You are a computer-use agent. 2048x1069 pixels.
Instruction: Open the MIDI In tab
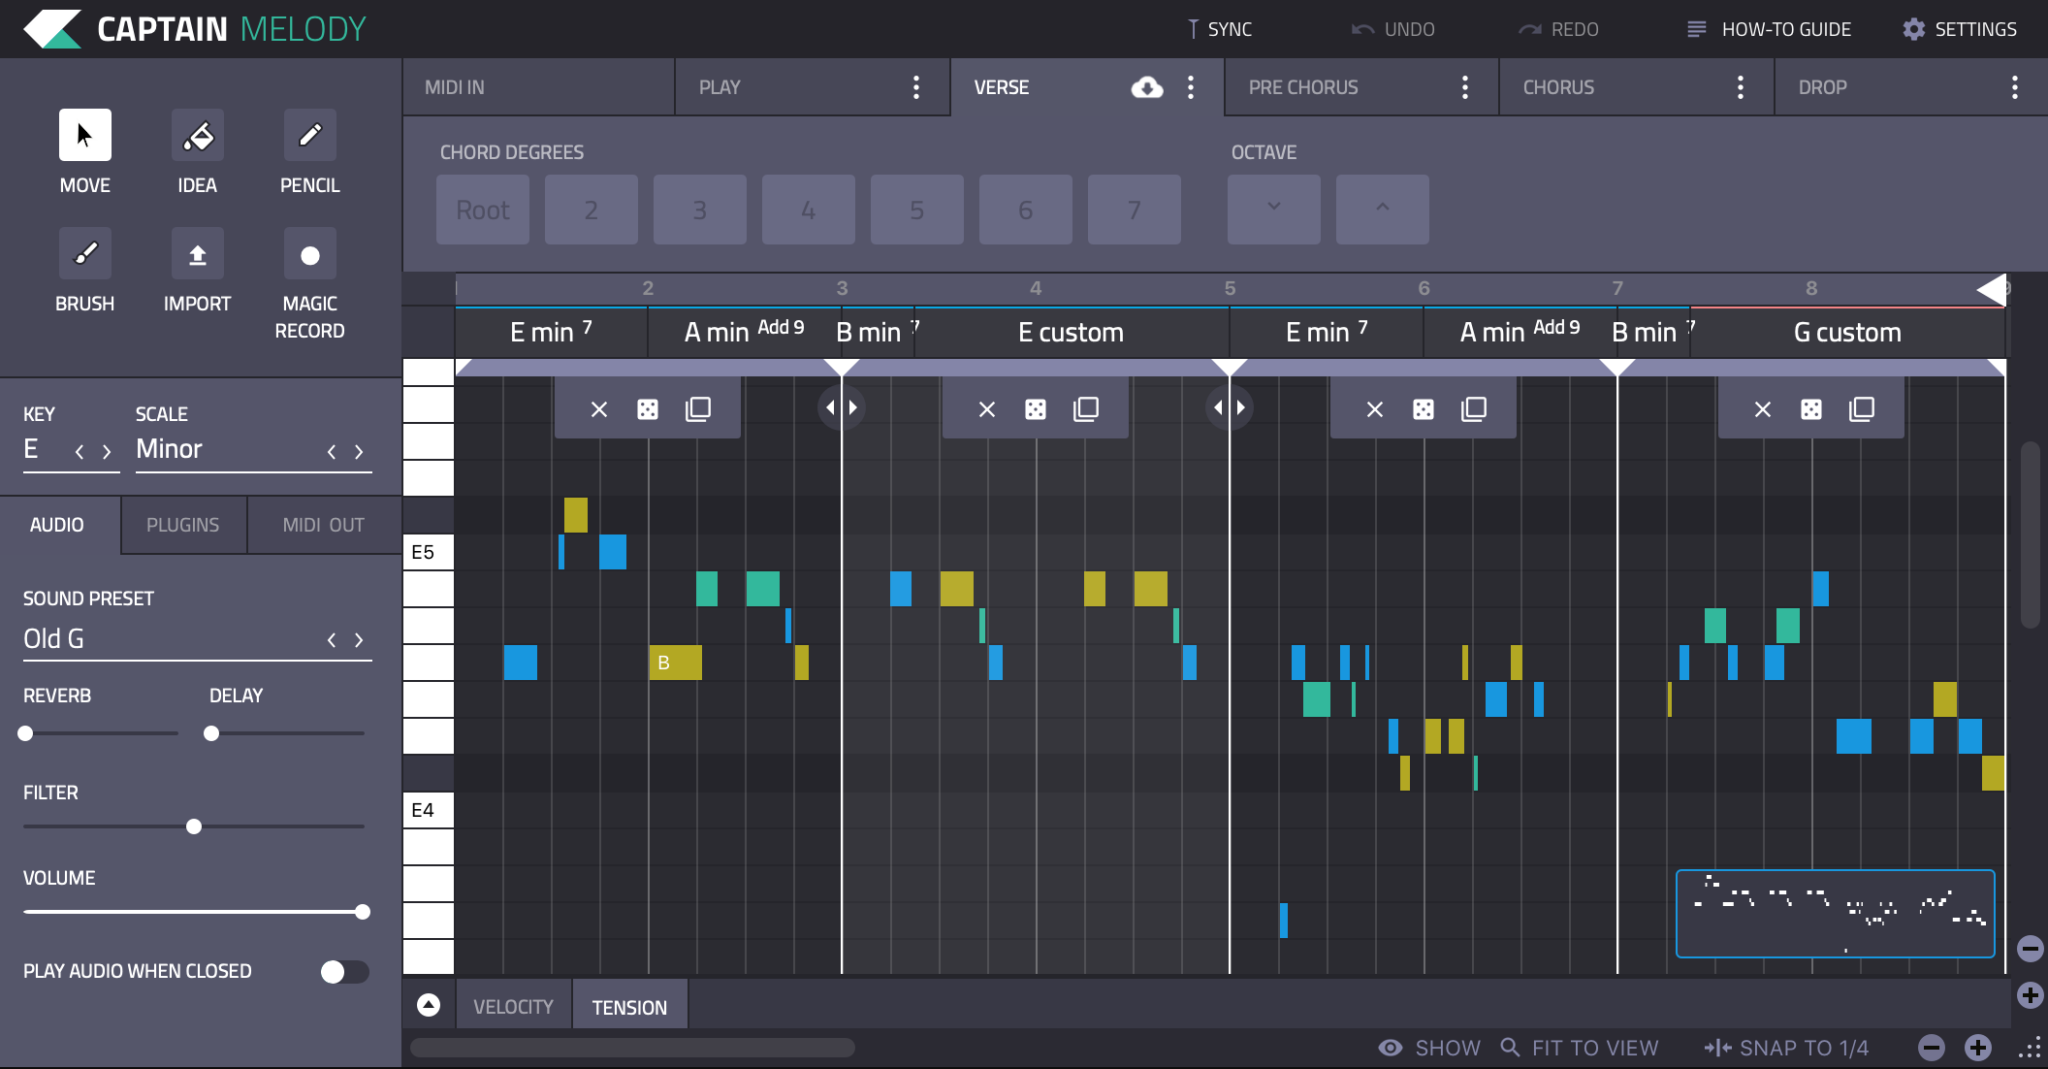pyautogui.click(x=538, y=87)
